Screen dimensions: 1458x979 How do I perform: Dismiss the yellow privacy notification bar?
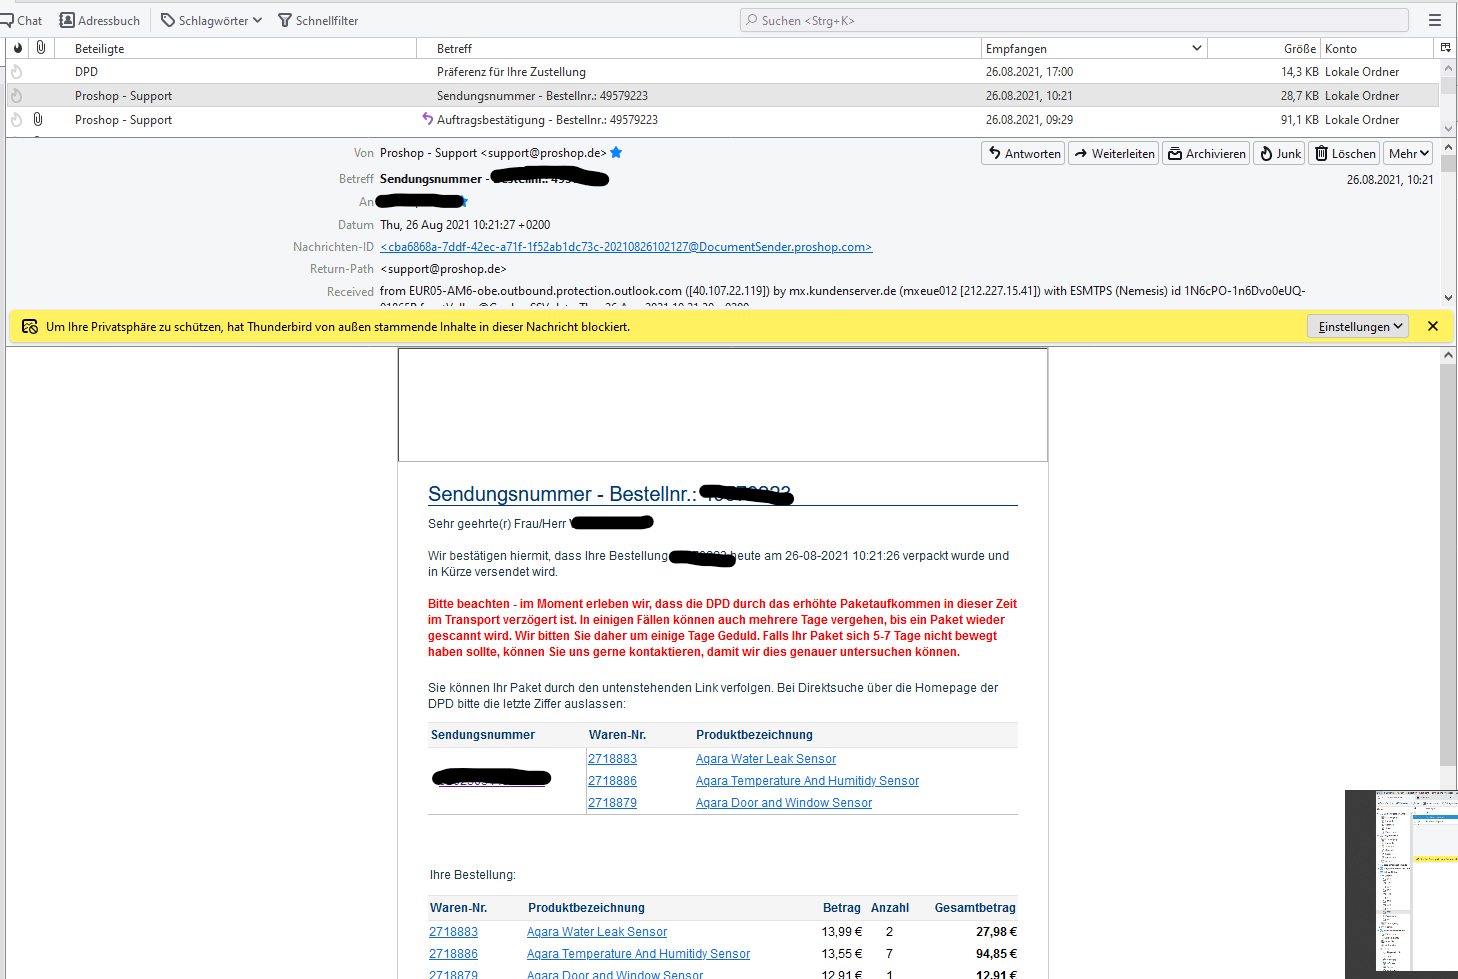pyautogui.click(x=1433, y=326)
